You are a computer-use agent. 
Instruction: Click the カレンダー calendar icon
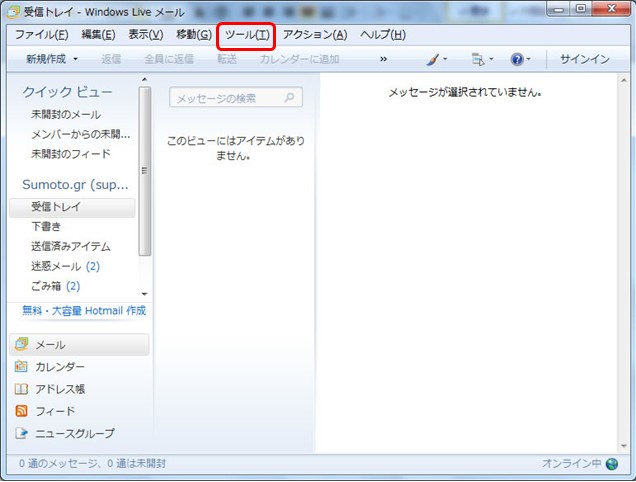click(x=21, y=367)
